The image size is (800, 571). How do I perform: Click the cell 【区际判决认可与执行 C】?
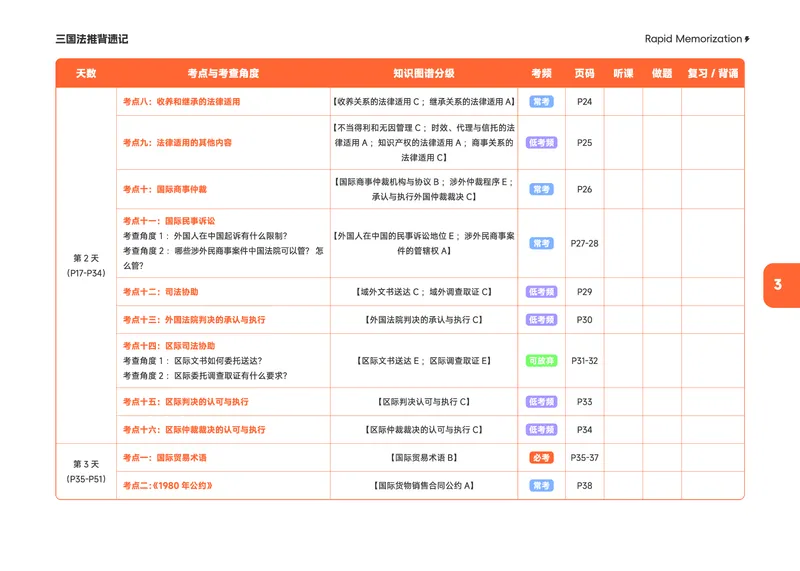tap(424, 402)
